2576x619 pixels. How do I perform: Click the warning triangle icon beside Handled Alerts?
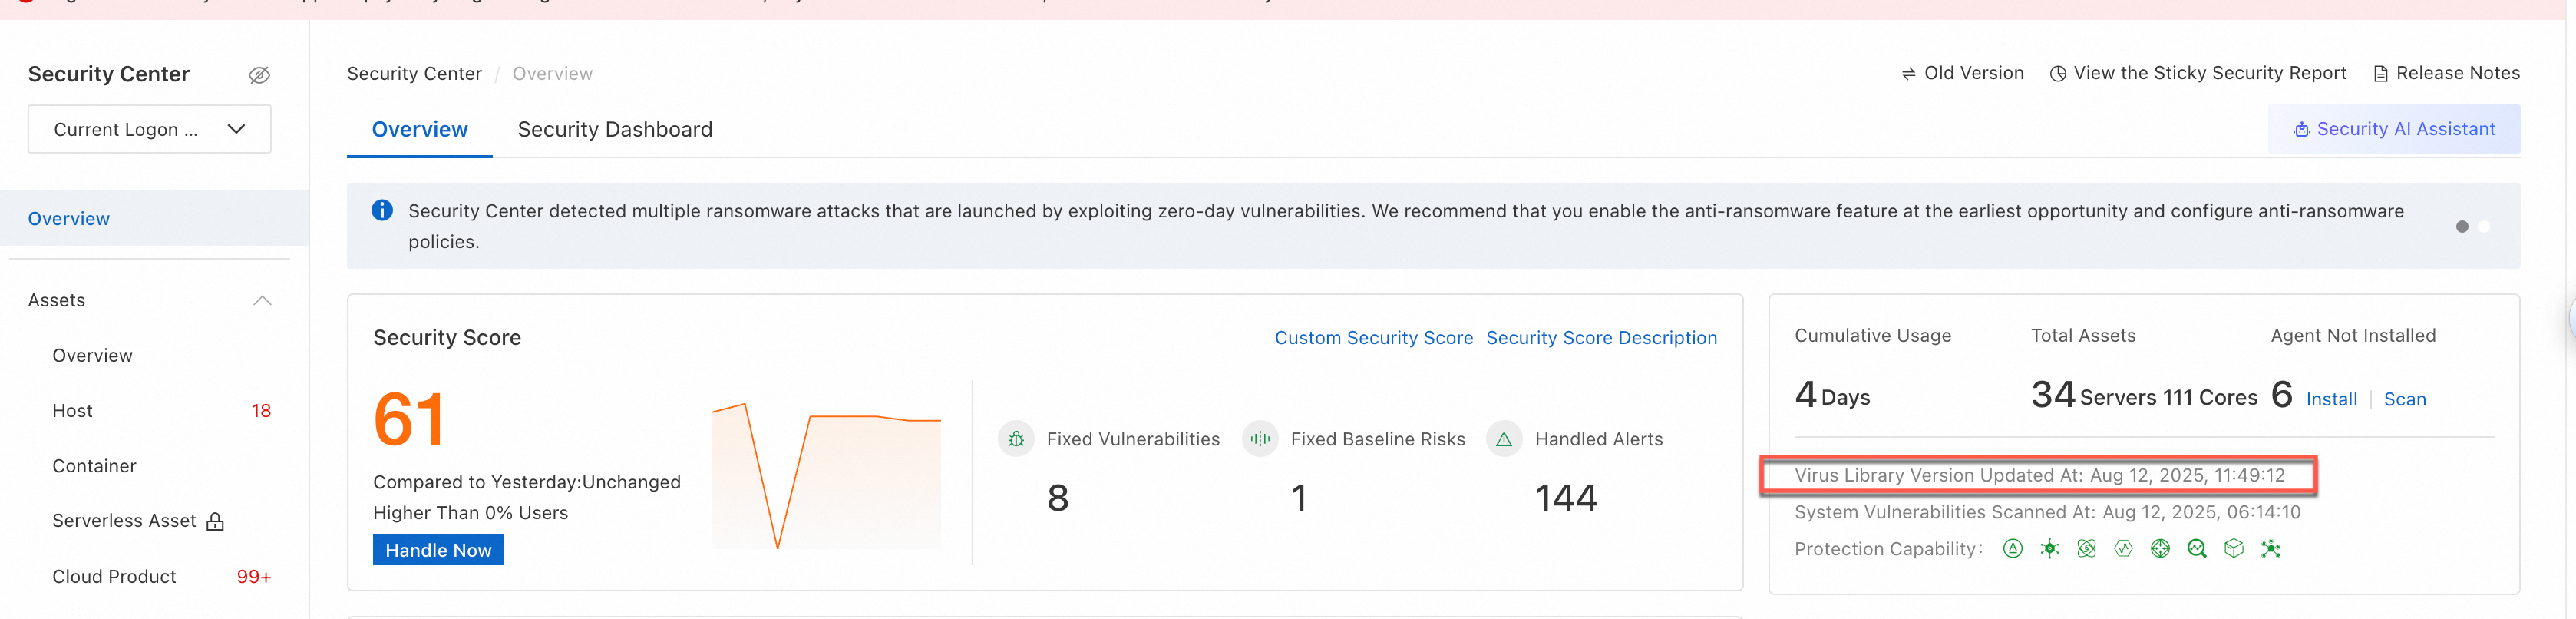[1503, 439]
